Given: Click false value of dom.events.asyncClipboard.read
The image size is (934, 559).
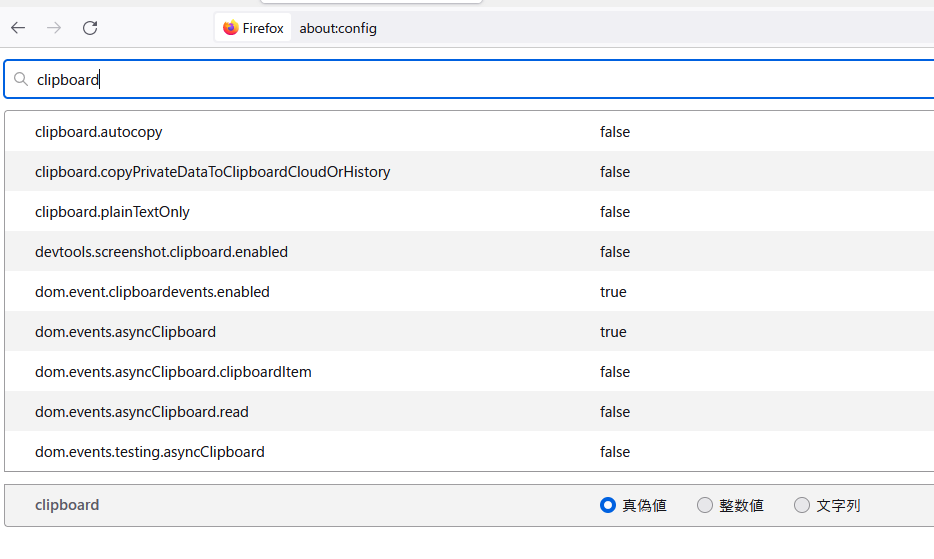Looking at the screenshot, I should tap(615, 411).
